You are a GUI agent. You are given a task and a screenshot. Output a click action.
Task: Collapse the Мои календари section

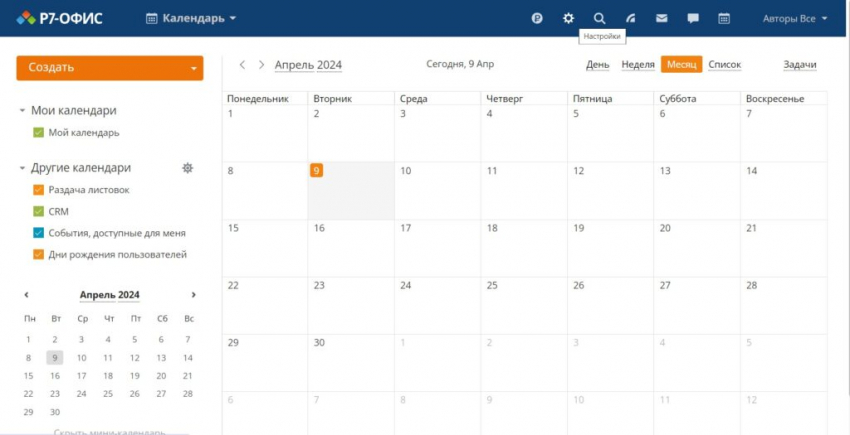[23, 111]
